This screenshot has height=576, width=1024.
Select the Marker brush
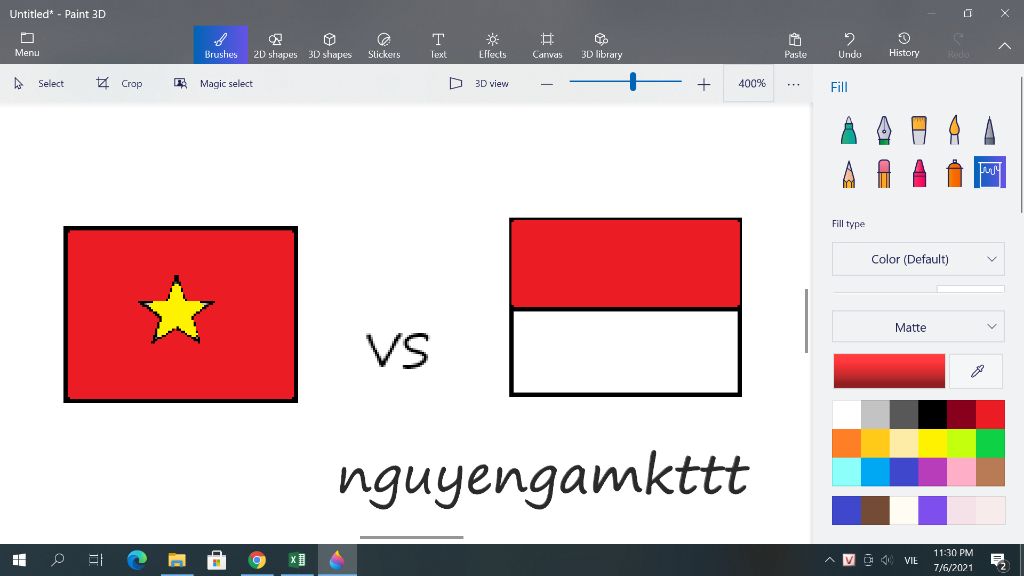[x=848, y=130]
